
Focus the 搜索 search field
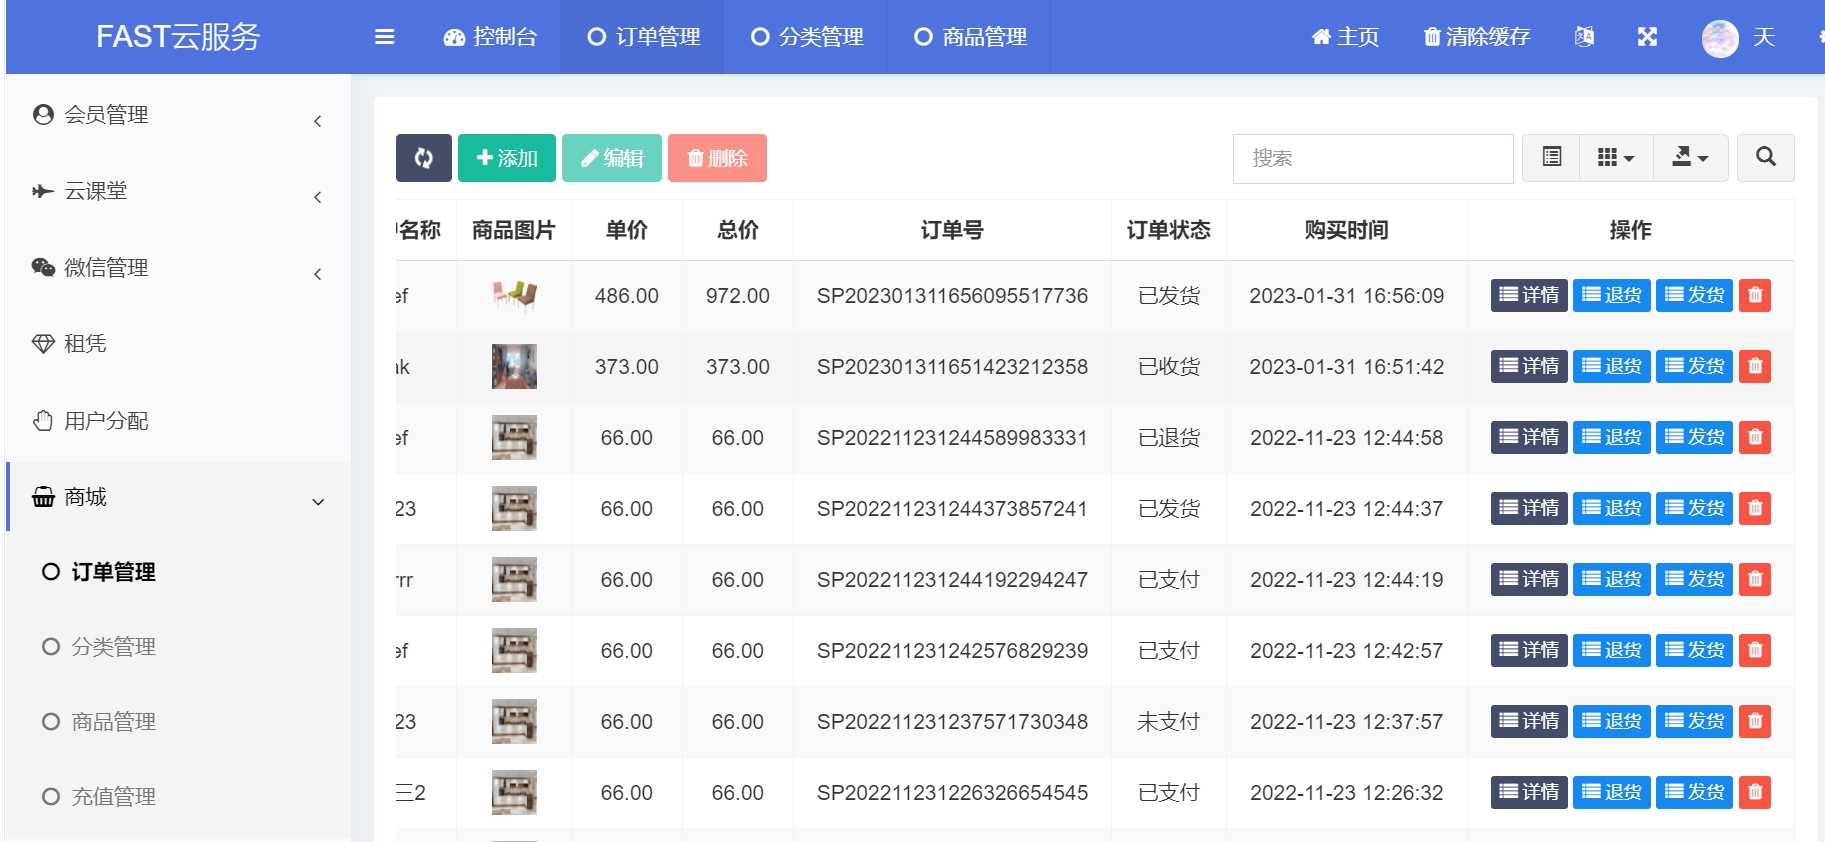[1373, 159]
